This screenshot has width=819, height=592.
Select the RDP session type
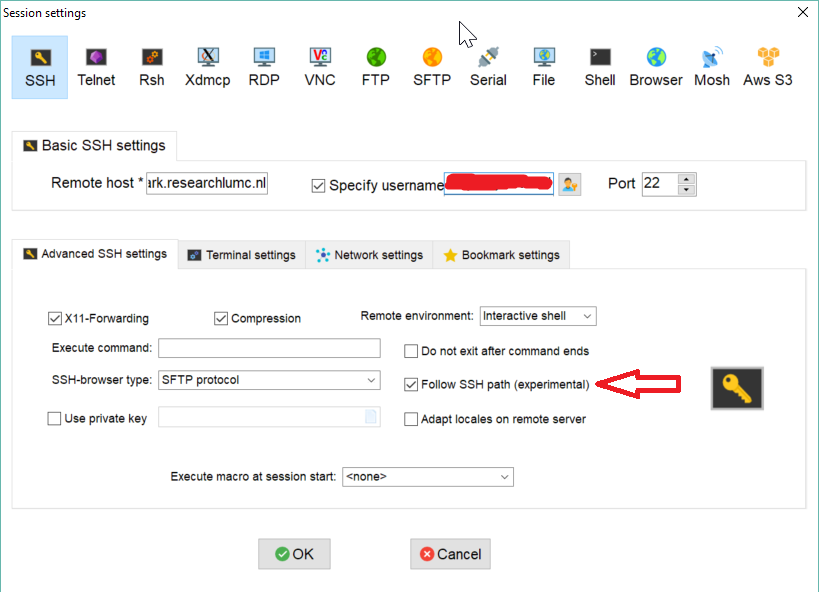coord(264,67)
